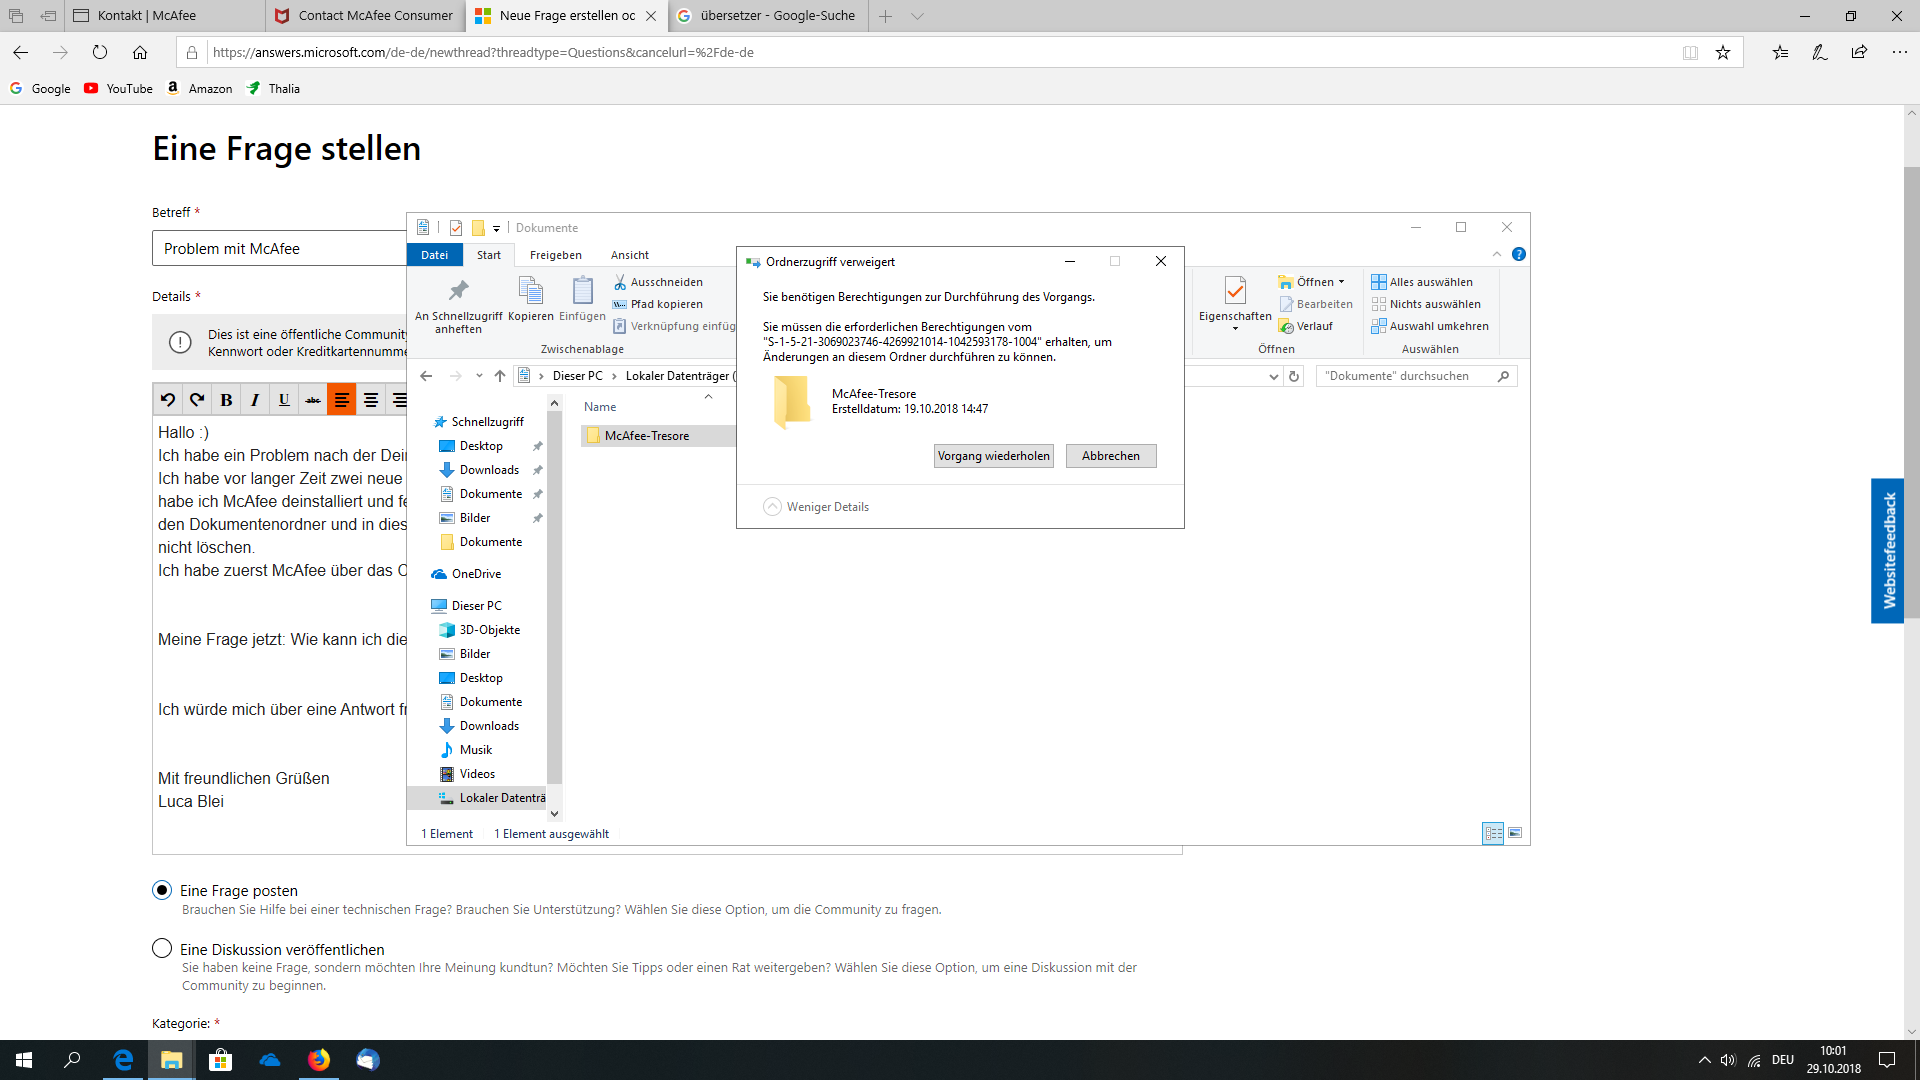Switch to 'Kontakt | McAfee' browser tab
The image size is (1920, 1080).
click(164, 16)
